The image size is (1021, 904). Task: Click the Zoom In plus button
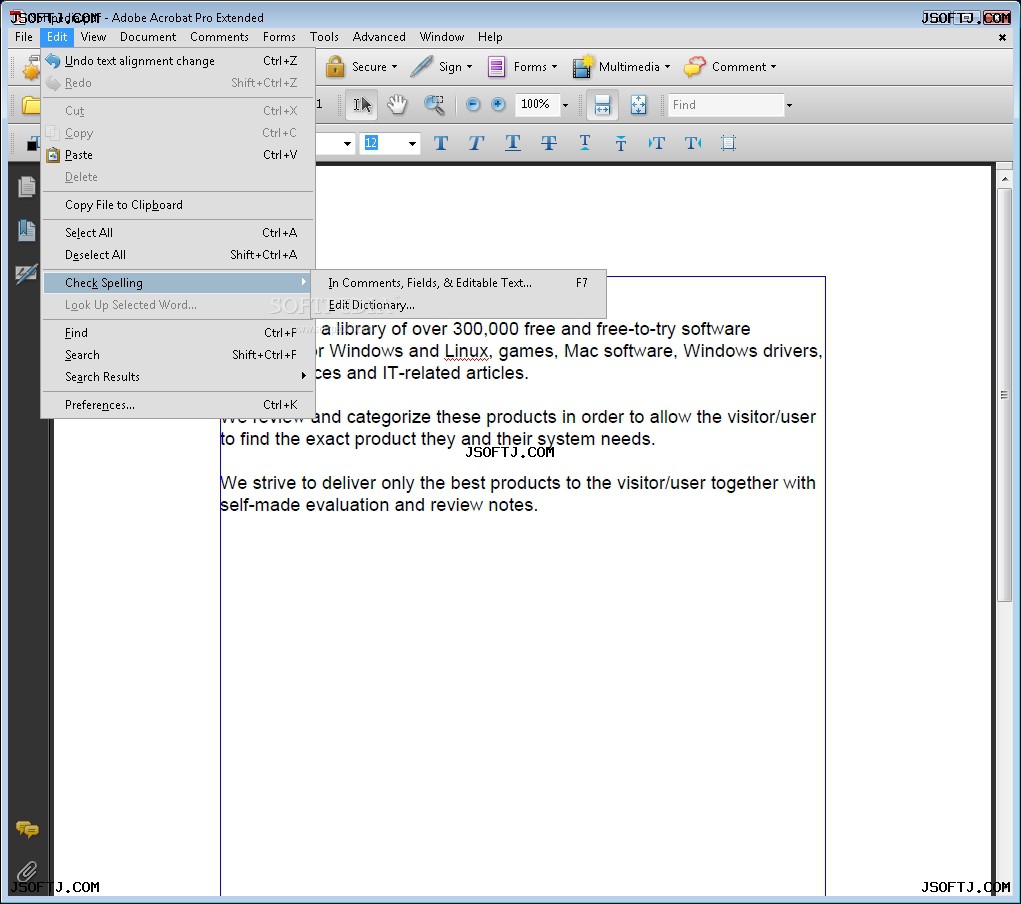tap(498, 104)
